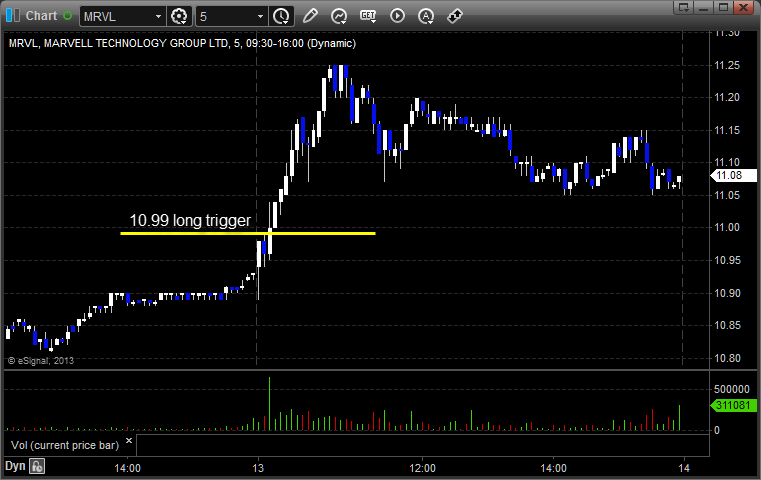The image size is (761, 480).
Task: Open the symbol settings gear menu
Action: pyautogui.click(x=179, y=17)
